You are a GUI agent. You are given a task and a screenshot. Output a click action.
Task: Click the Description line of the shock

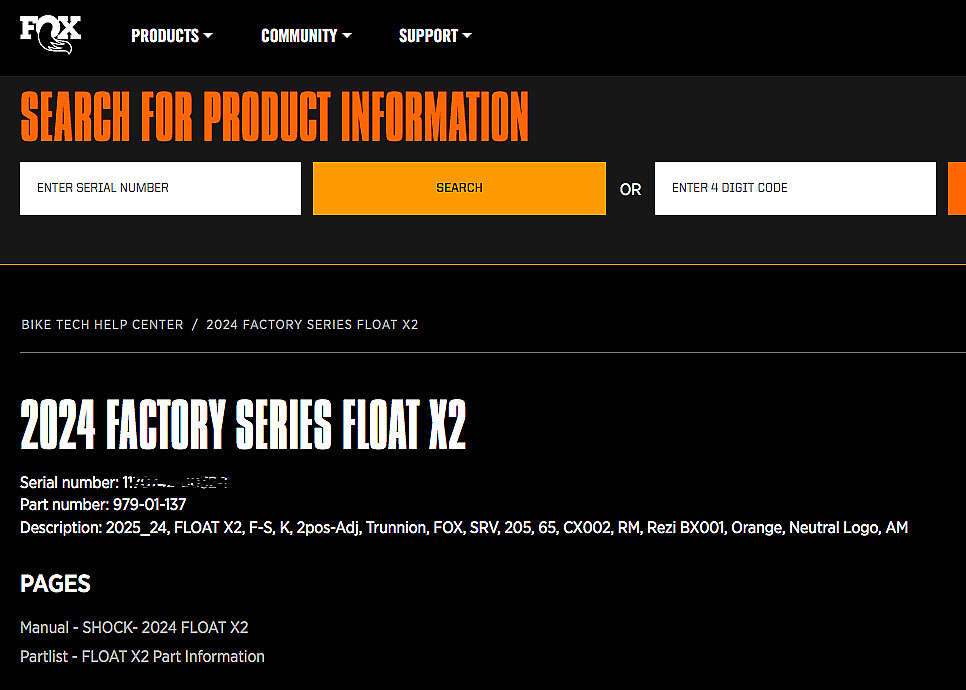[464, 528]
